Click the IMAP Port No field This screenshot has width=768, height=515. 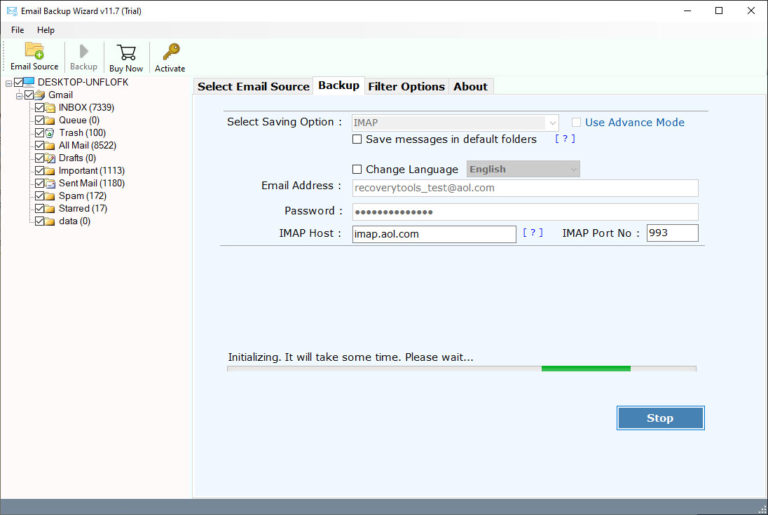click(x=672, y=233)
